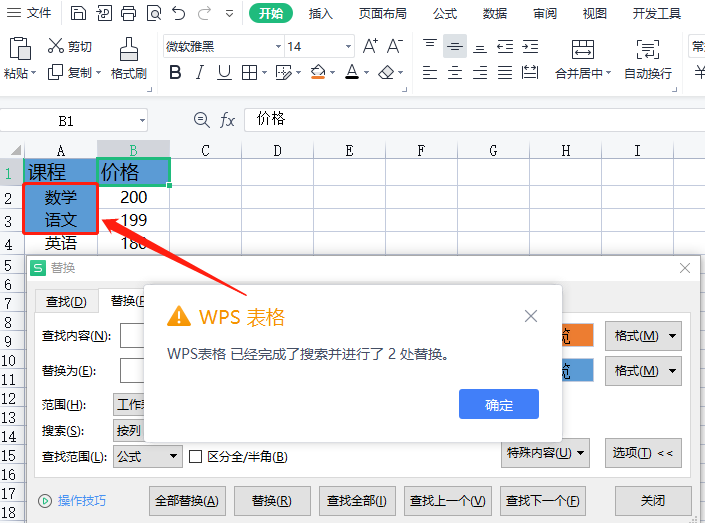Click the 关闭 button in replace dialog
The image size is (705, 523).
pos(653,501)
